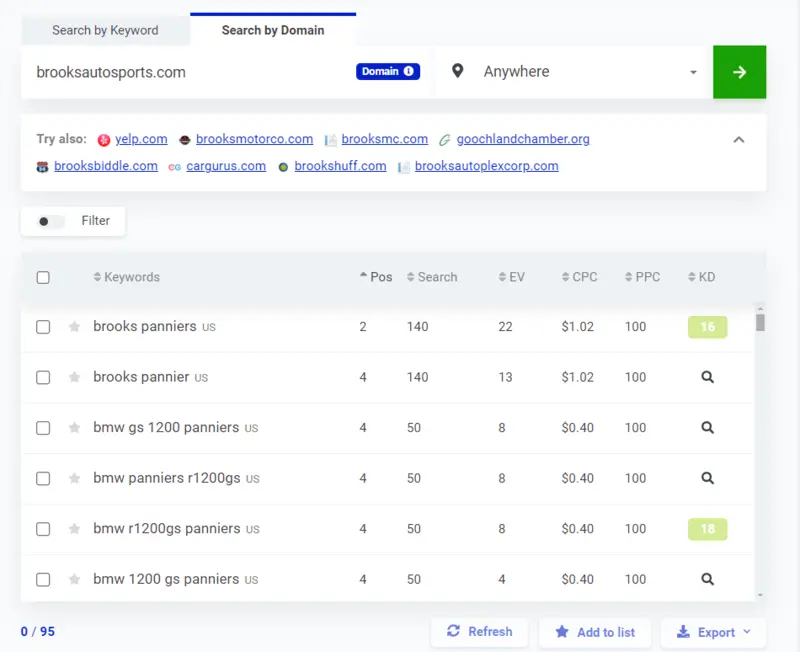Click the keyword table scrollbar thumb
The width and height of the screenshot is (800, 652).
click(760, 322)
